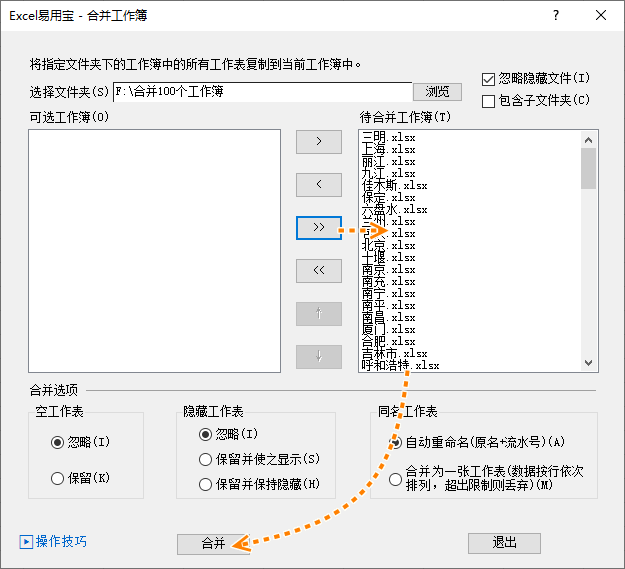Screen dimensions: 625x569
Task: Choose 忽略 radio under 隐藏工作表
Action: (x=205, y=434)
